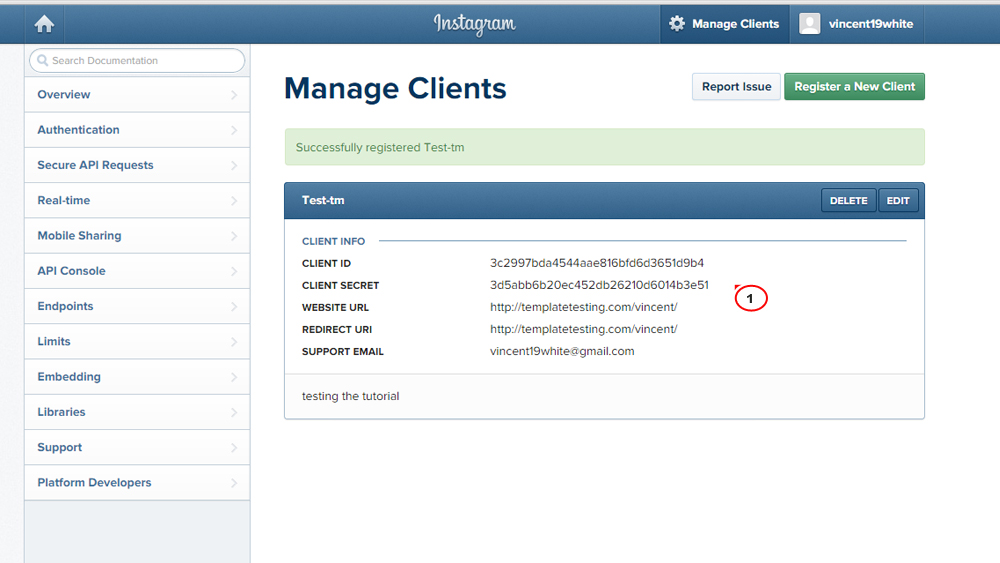Click chevron next to API Console
Screen dimensions: 1000x563
point(234,272)
